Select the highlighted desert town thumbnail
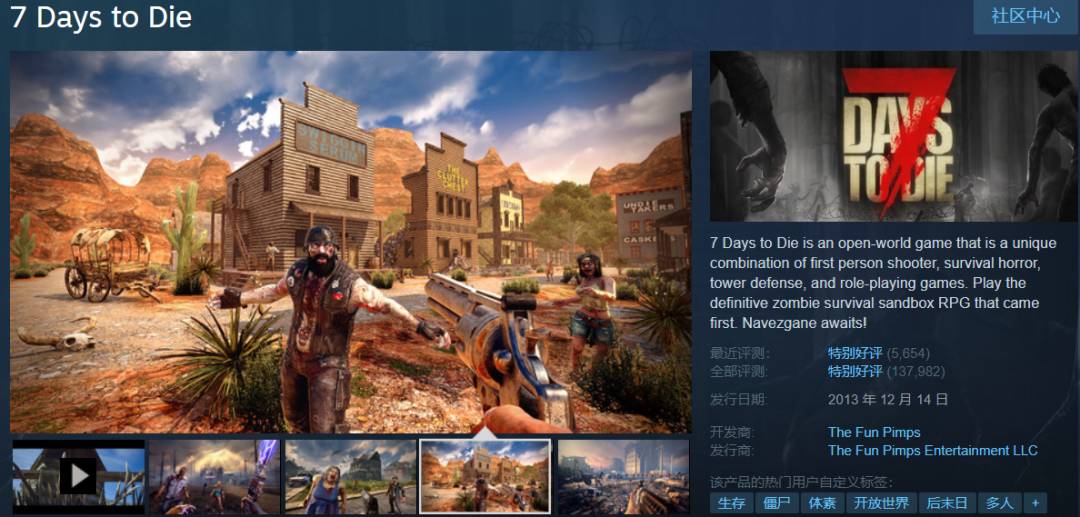 tap(486, 477)
